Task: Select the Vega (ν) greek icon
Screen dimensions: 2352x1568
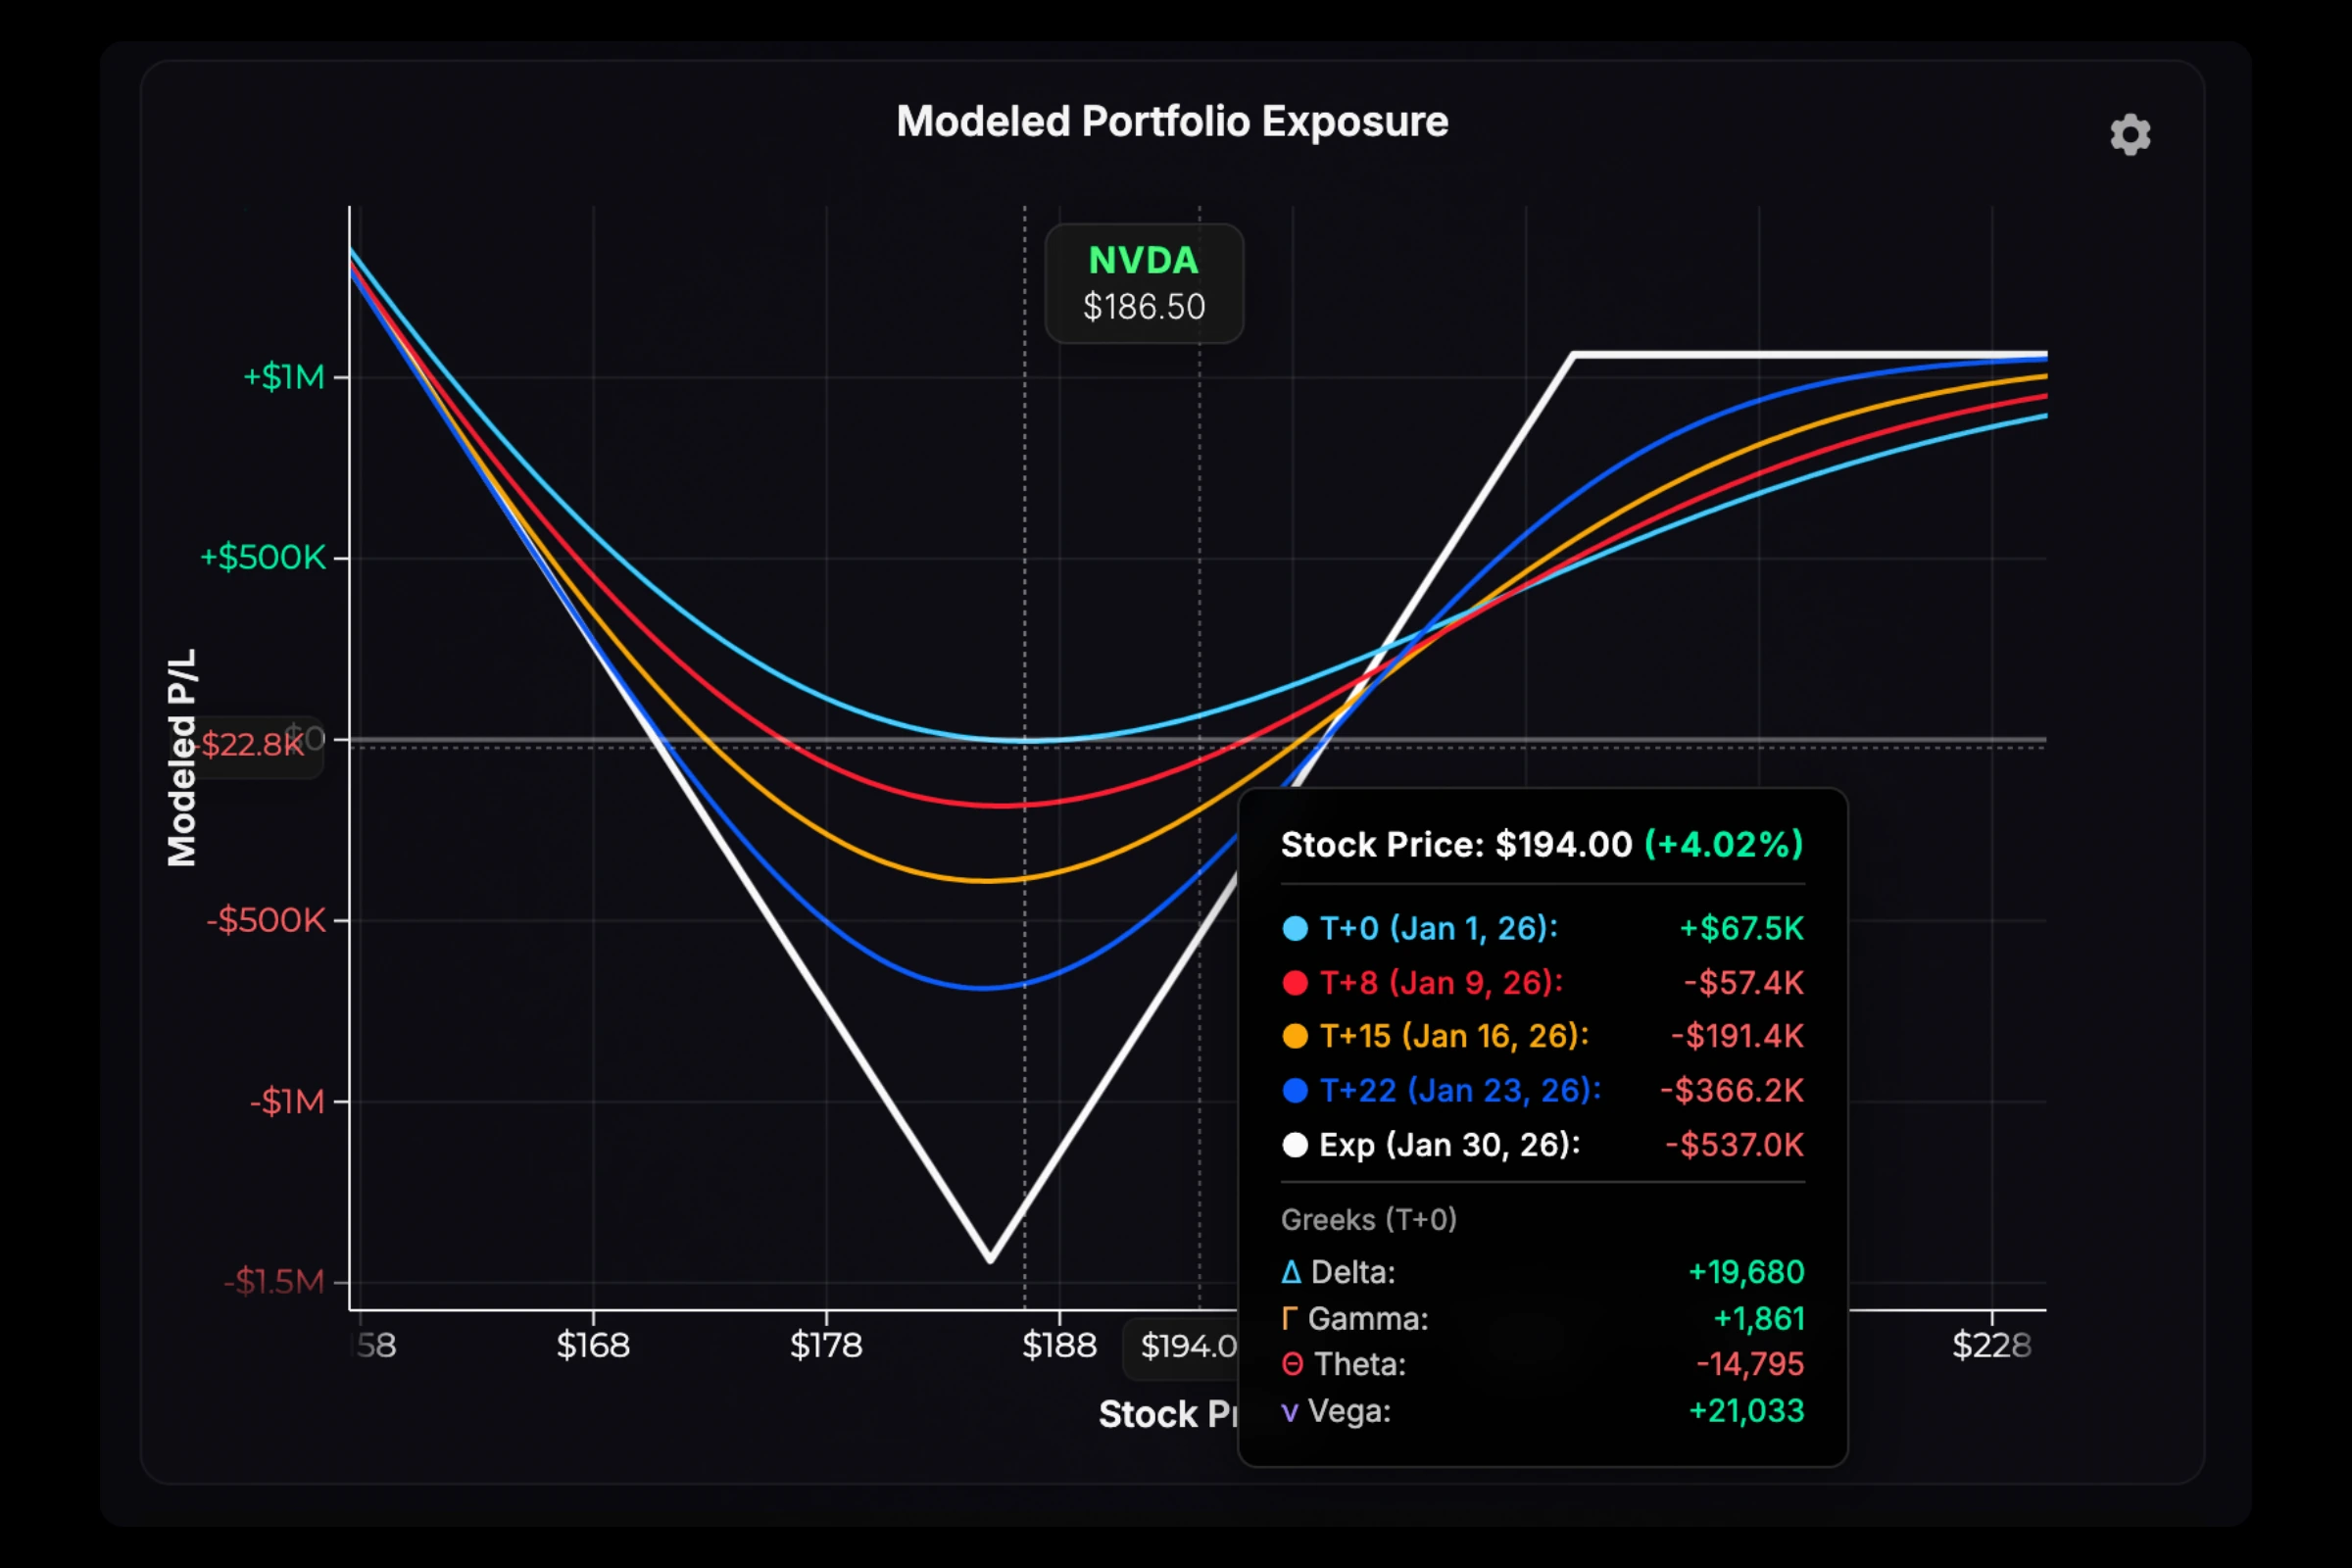Action: click(x=1290, y=1411)
